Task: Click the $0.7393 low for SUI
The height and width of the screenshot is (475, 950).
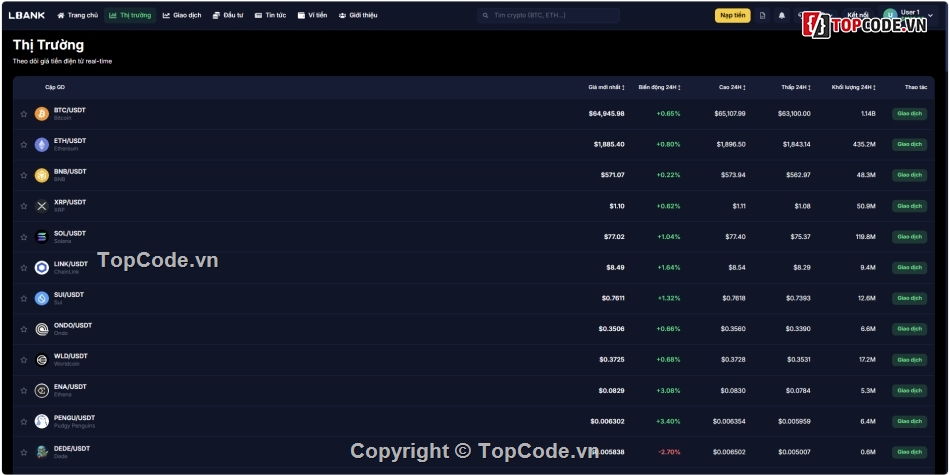Action: tap(798, 299)
